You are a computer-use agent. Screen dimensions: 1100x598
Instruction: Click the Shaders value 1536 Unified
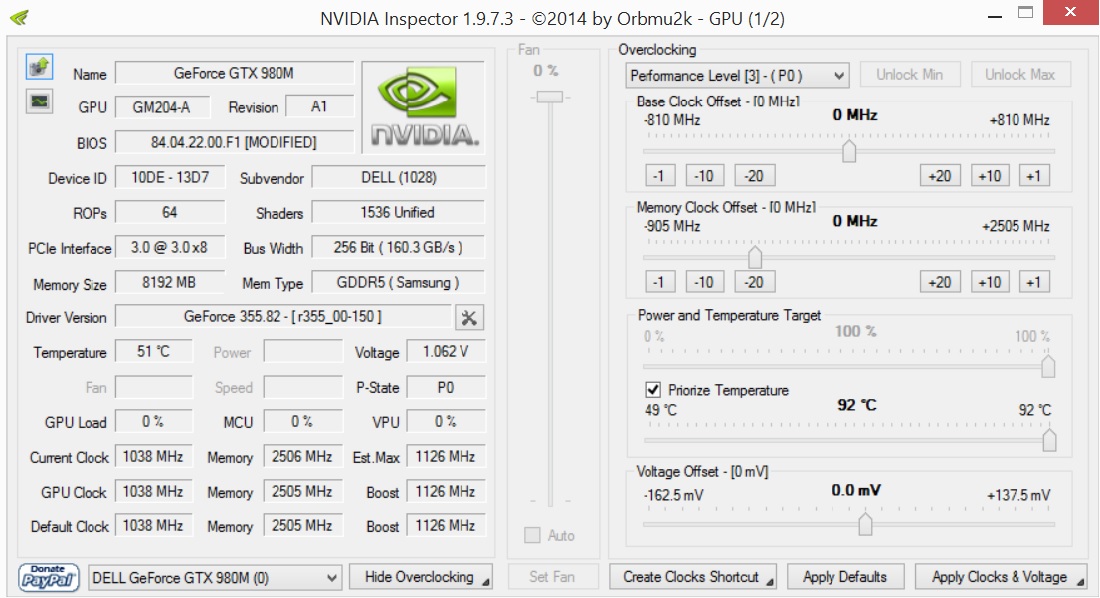pos(398,212)
